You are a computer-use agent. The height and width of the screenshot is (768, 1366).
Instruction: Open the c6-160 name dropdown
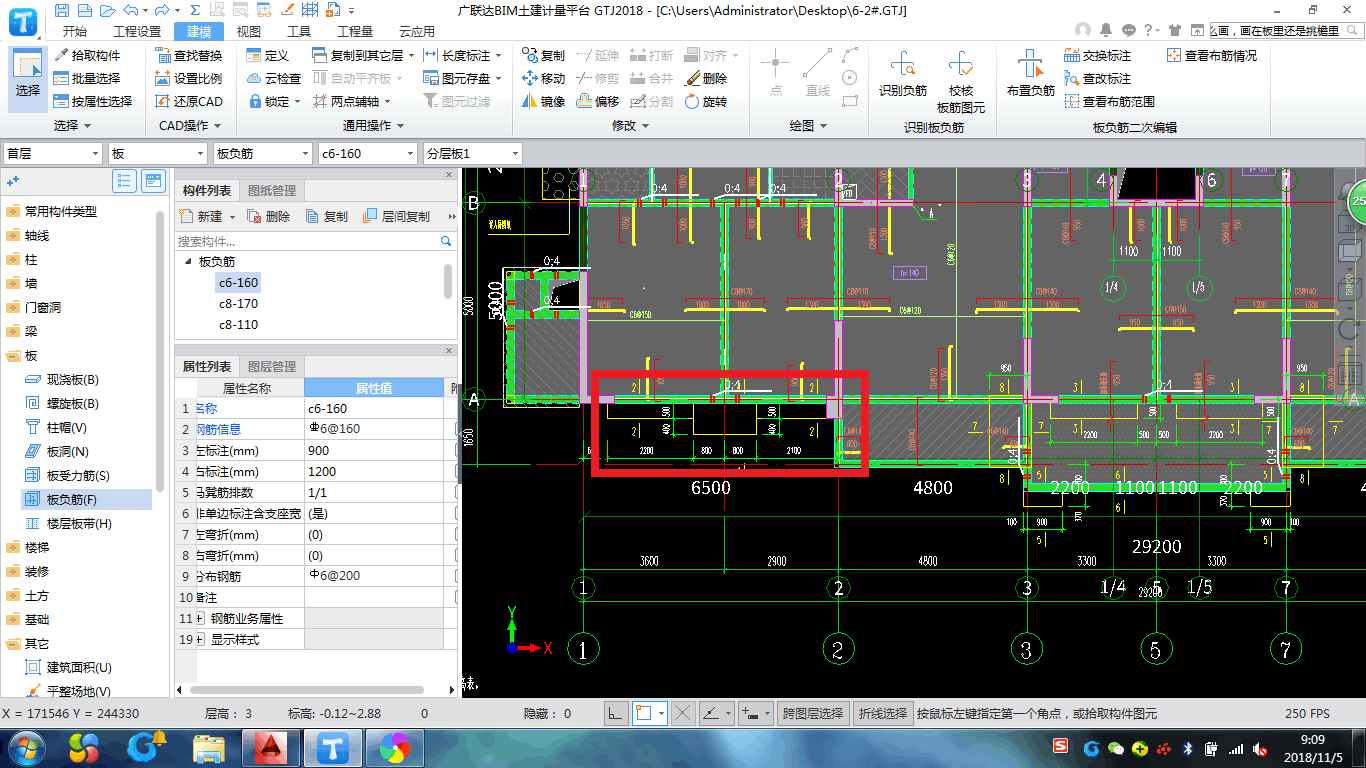(x=367, y=153)
